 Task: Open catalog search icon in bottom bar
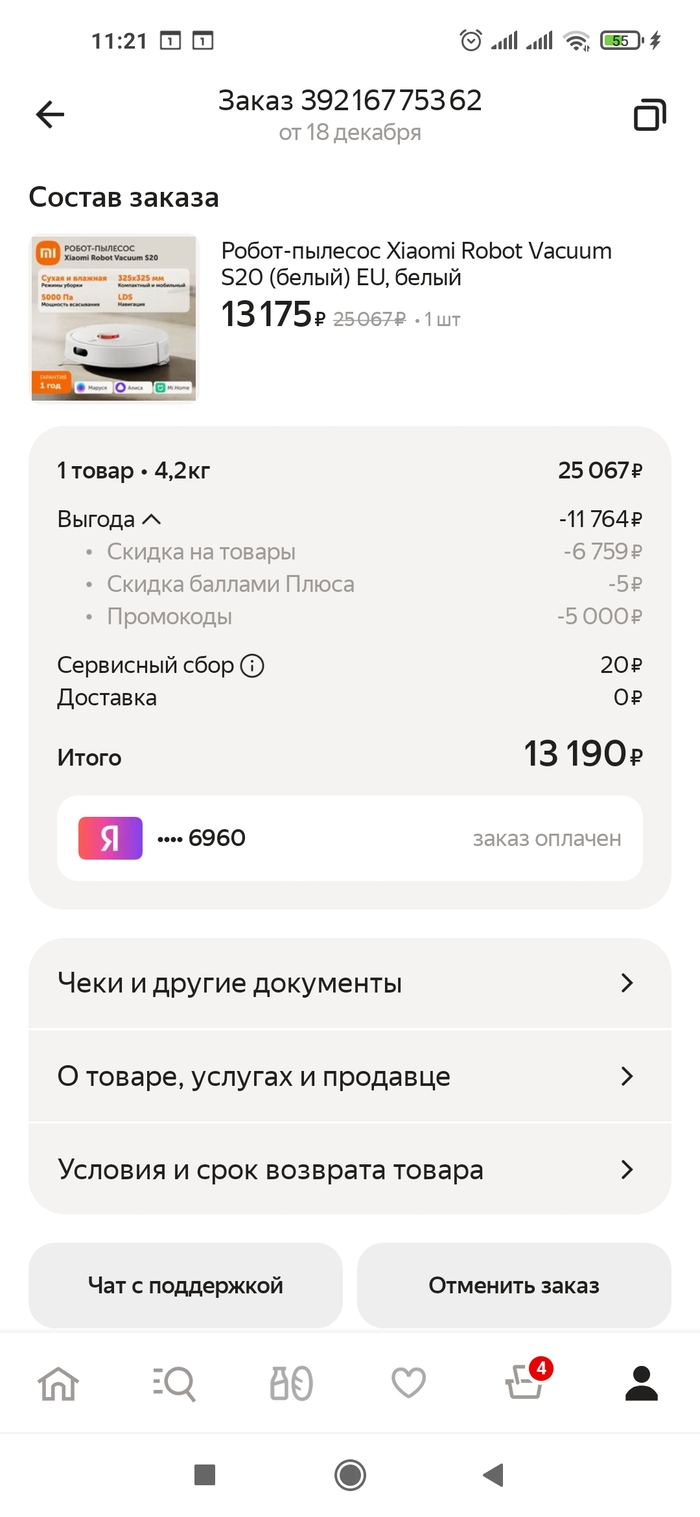point(175,1384)
